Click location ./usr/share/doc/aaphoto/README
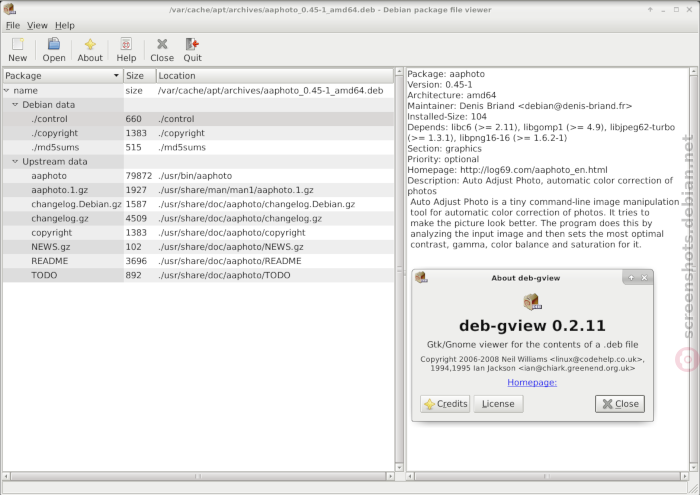 pos(229,261)
